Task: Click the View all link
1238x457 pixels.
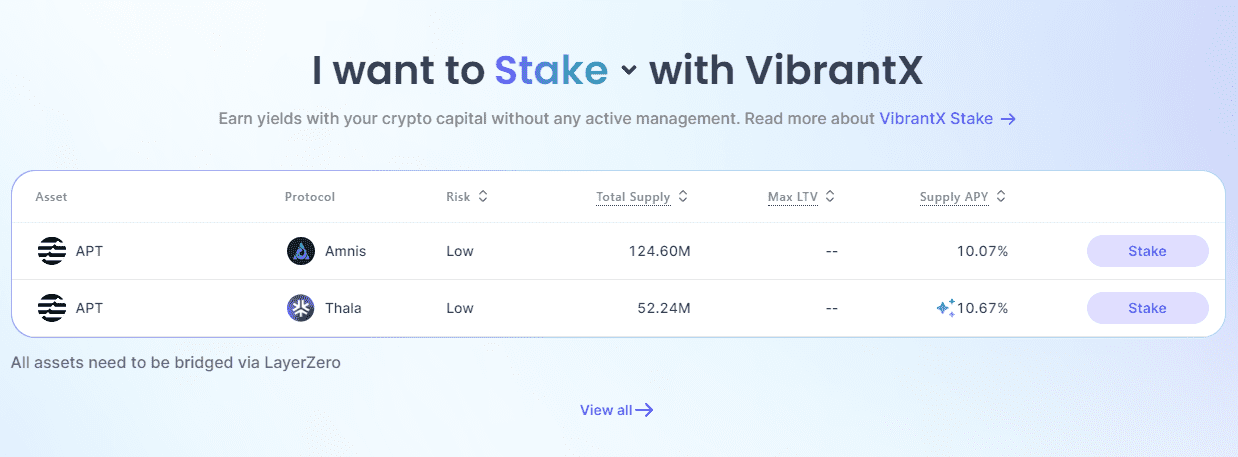Action: click(x=606, y=410)
